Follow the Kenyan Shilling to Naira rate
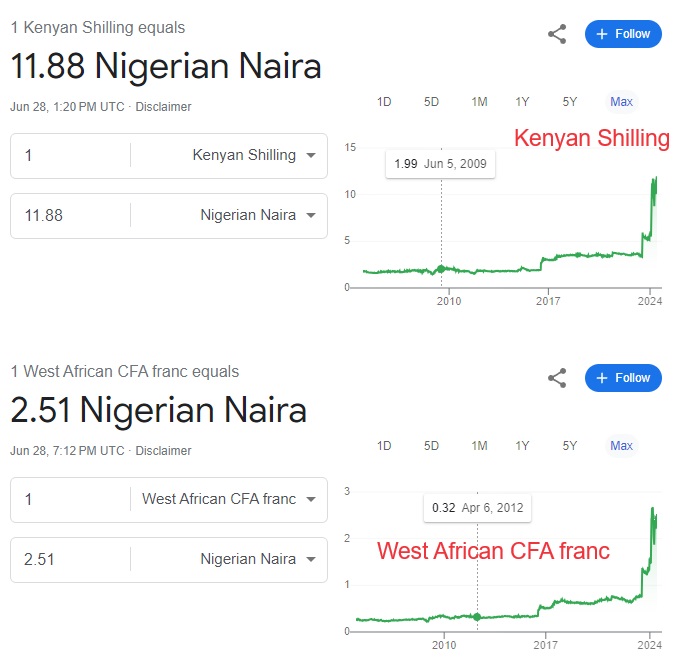Image resolution: width=689 pixels, height=659 pixels. pos(623,34)
